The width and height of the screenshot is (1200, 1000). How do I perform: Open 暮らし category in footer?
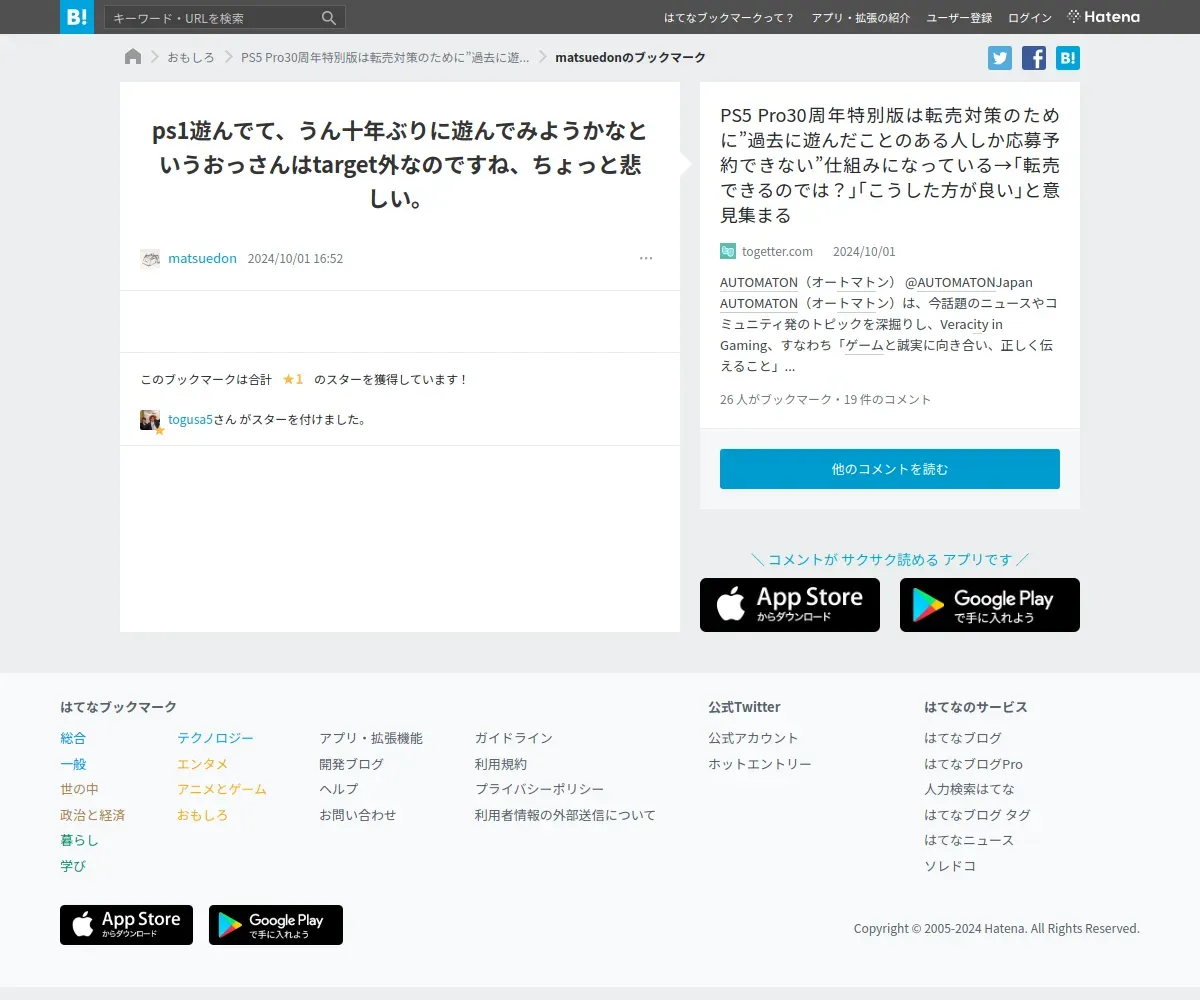tap(79, 841)
